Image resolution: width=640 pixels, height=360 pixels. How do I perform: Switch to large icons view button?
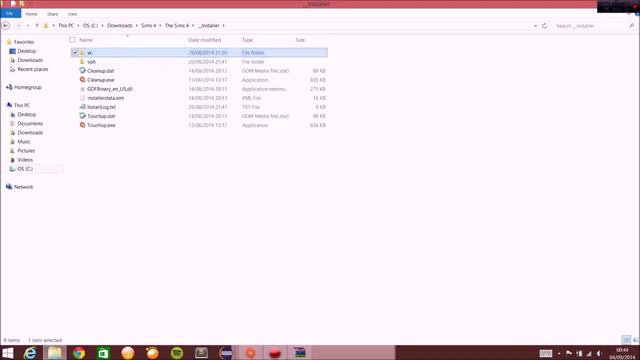tap(635, 340)
